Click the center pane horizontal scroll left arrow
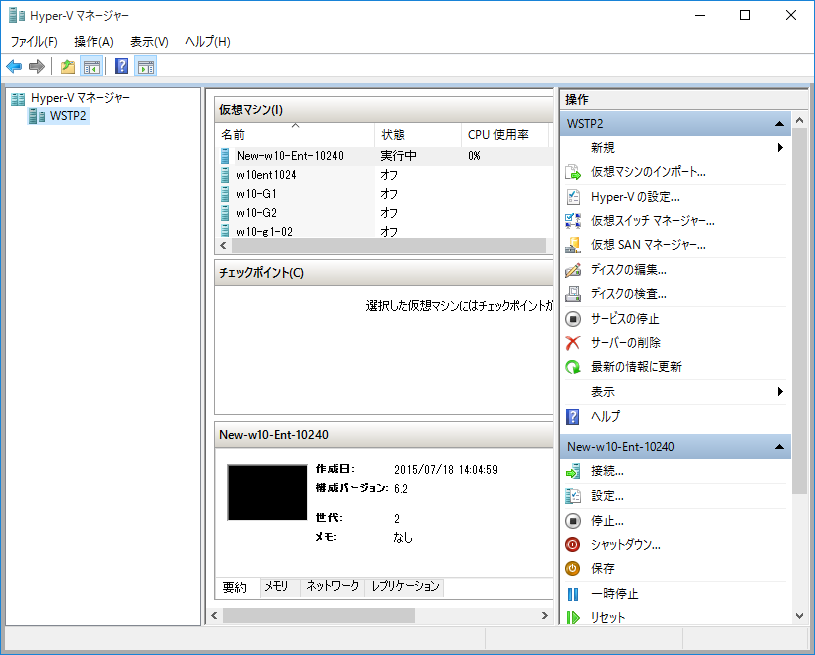Image resolution: width=815 pixels, height=655 pixels. [x=214, y=615]
